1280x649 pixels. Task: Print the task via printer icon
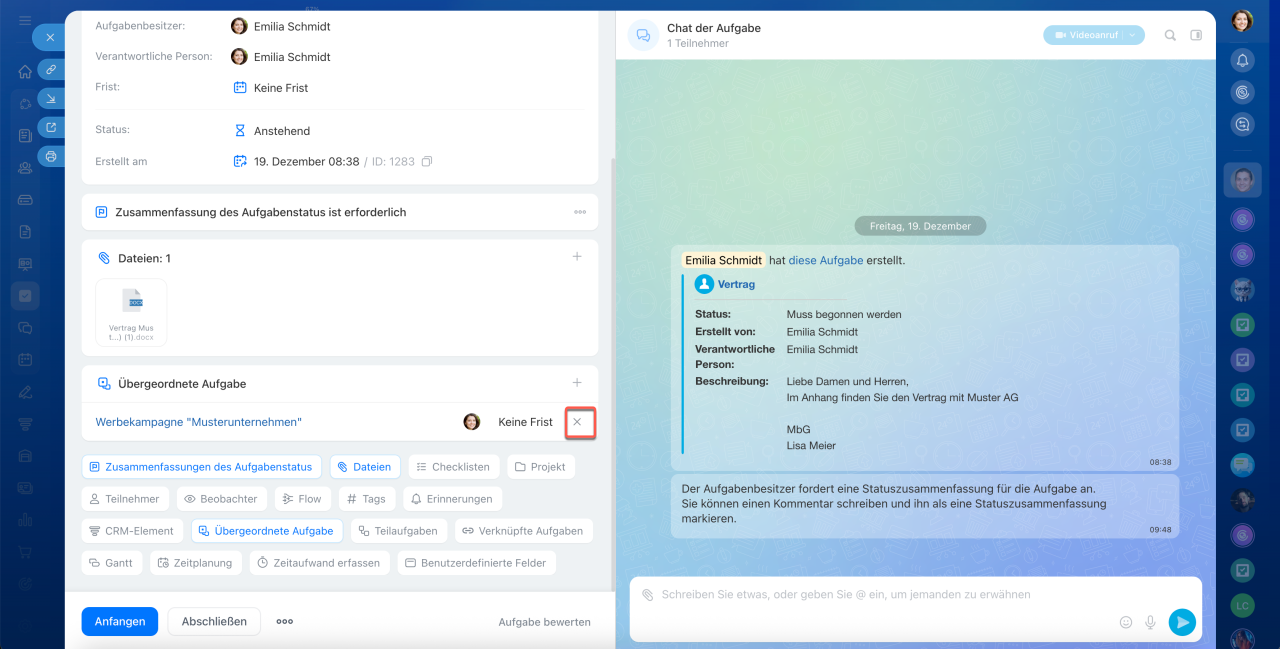pyautogui.click(x=50, y=156)
